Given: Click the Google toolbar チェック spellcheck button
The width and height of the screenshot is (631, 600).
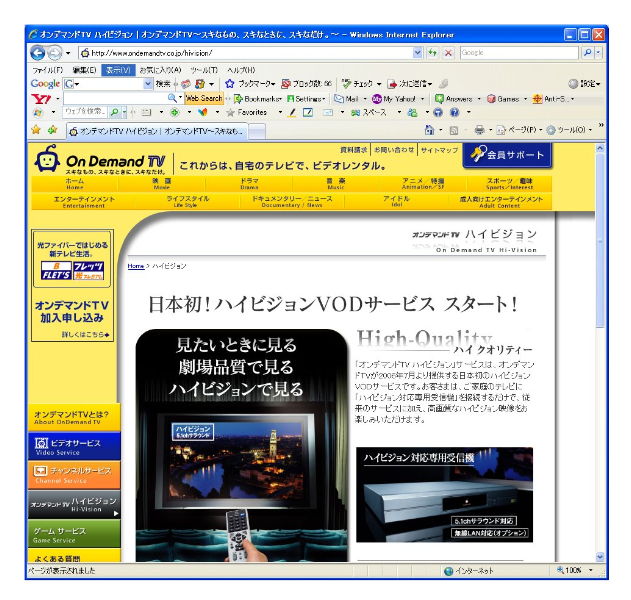Looking at the screenshot, I should coord(361,84).
